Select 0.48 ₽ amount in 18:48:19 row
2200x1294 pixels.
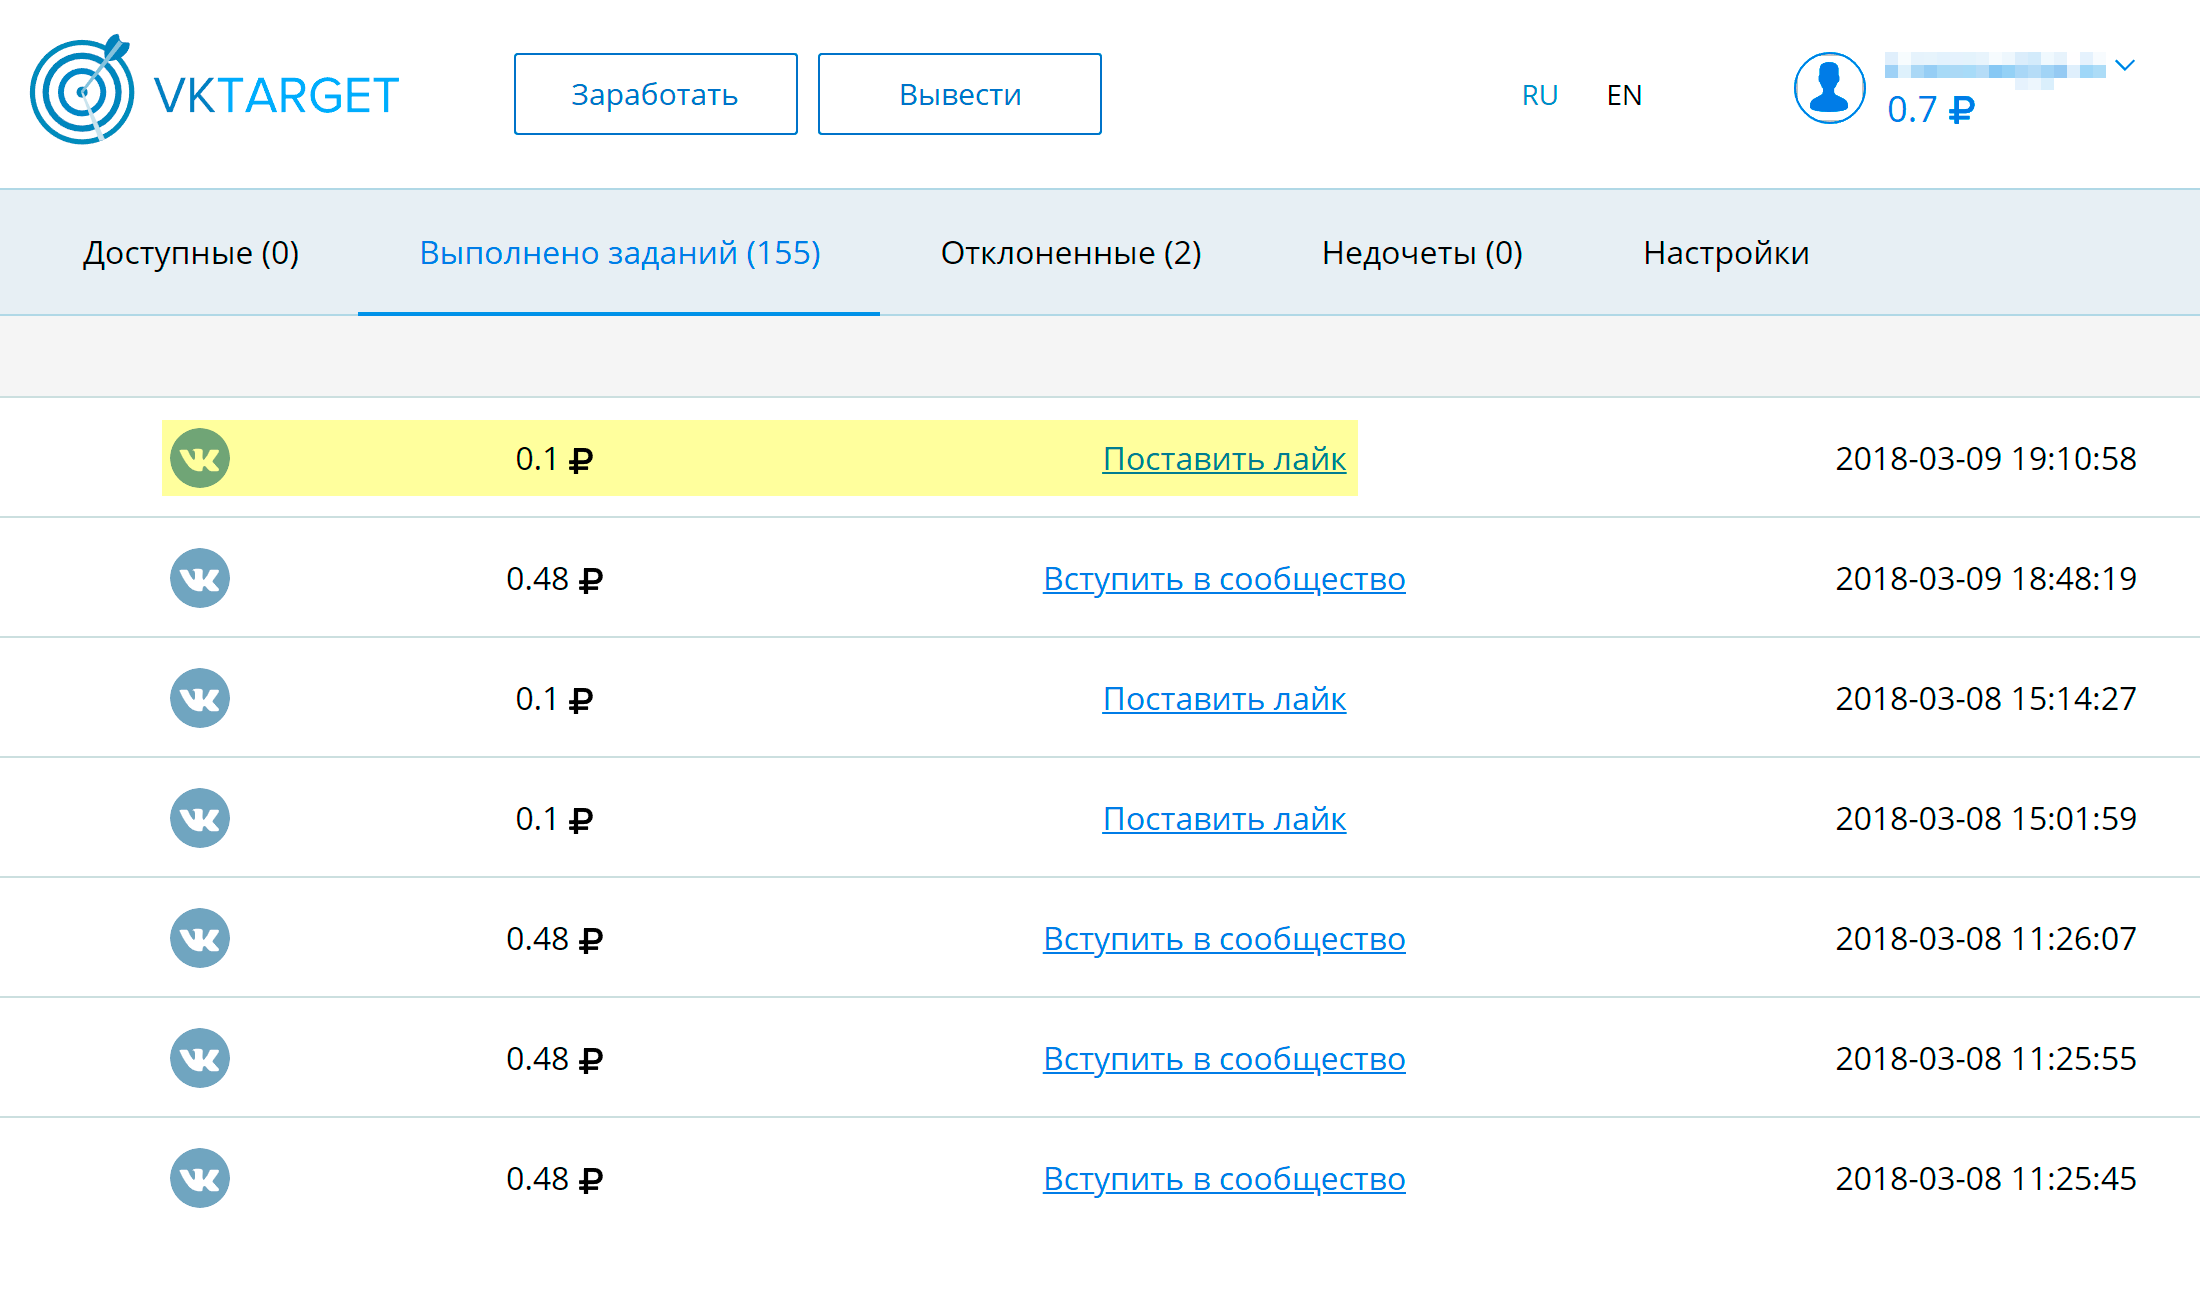(554, 578)
